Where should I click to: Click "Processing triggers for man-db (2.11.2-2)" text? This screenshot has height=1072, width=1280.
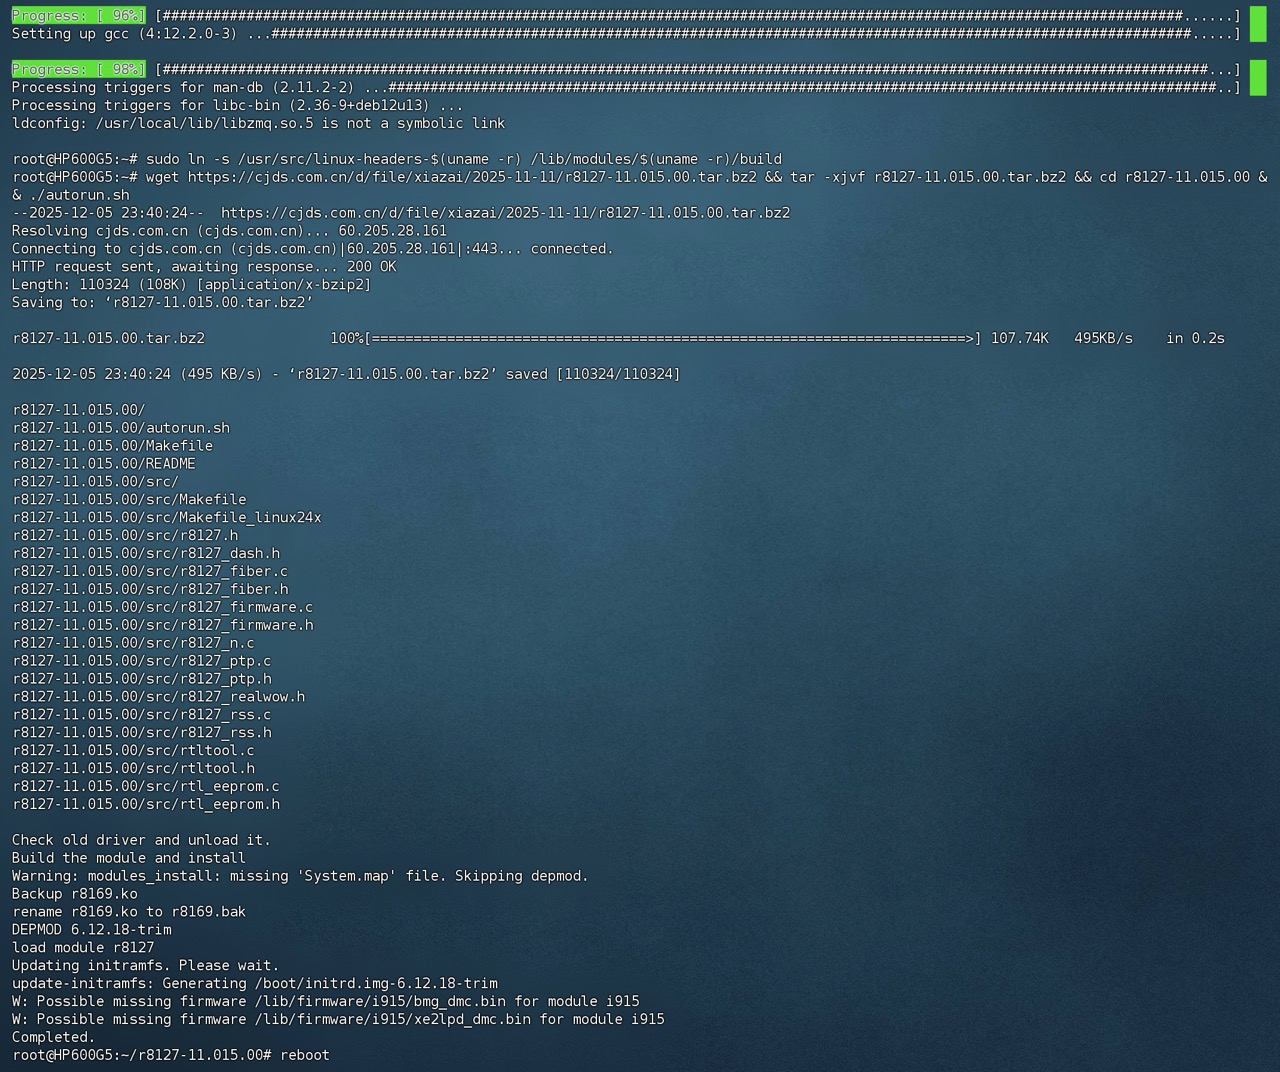coord(183,88)
